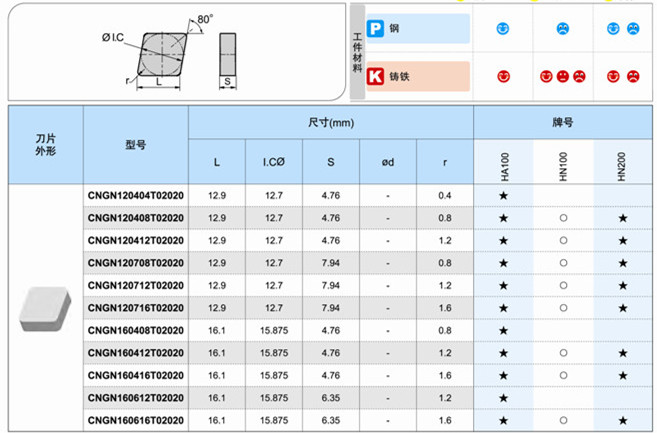The image size is (657, 433).
Task: Click the red smiley in cast iron's first column
Action: [x=503, y=76]
